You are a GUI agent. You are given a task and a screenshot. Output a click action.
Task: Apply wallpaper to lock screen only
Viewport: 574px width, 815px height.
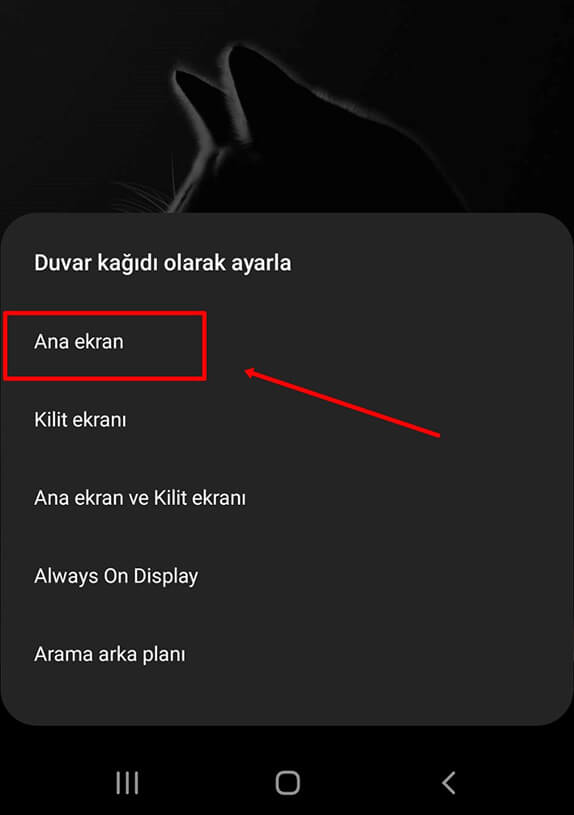[x=80, y=420]
